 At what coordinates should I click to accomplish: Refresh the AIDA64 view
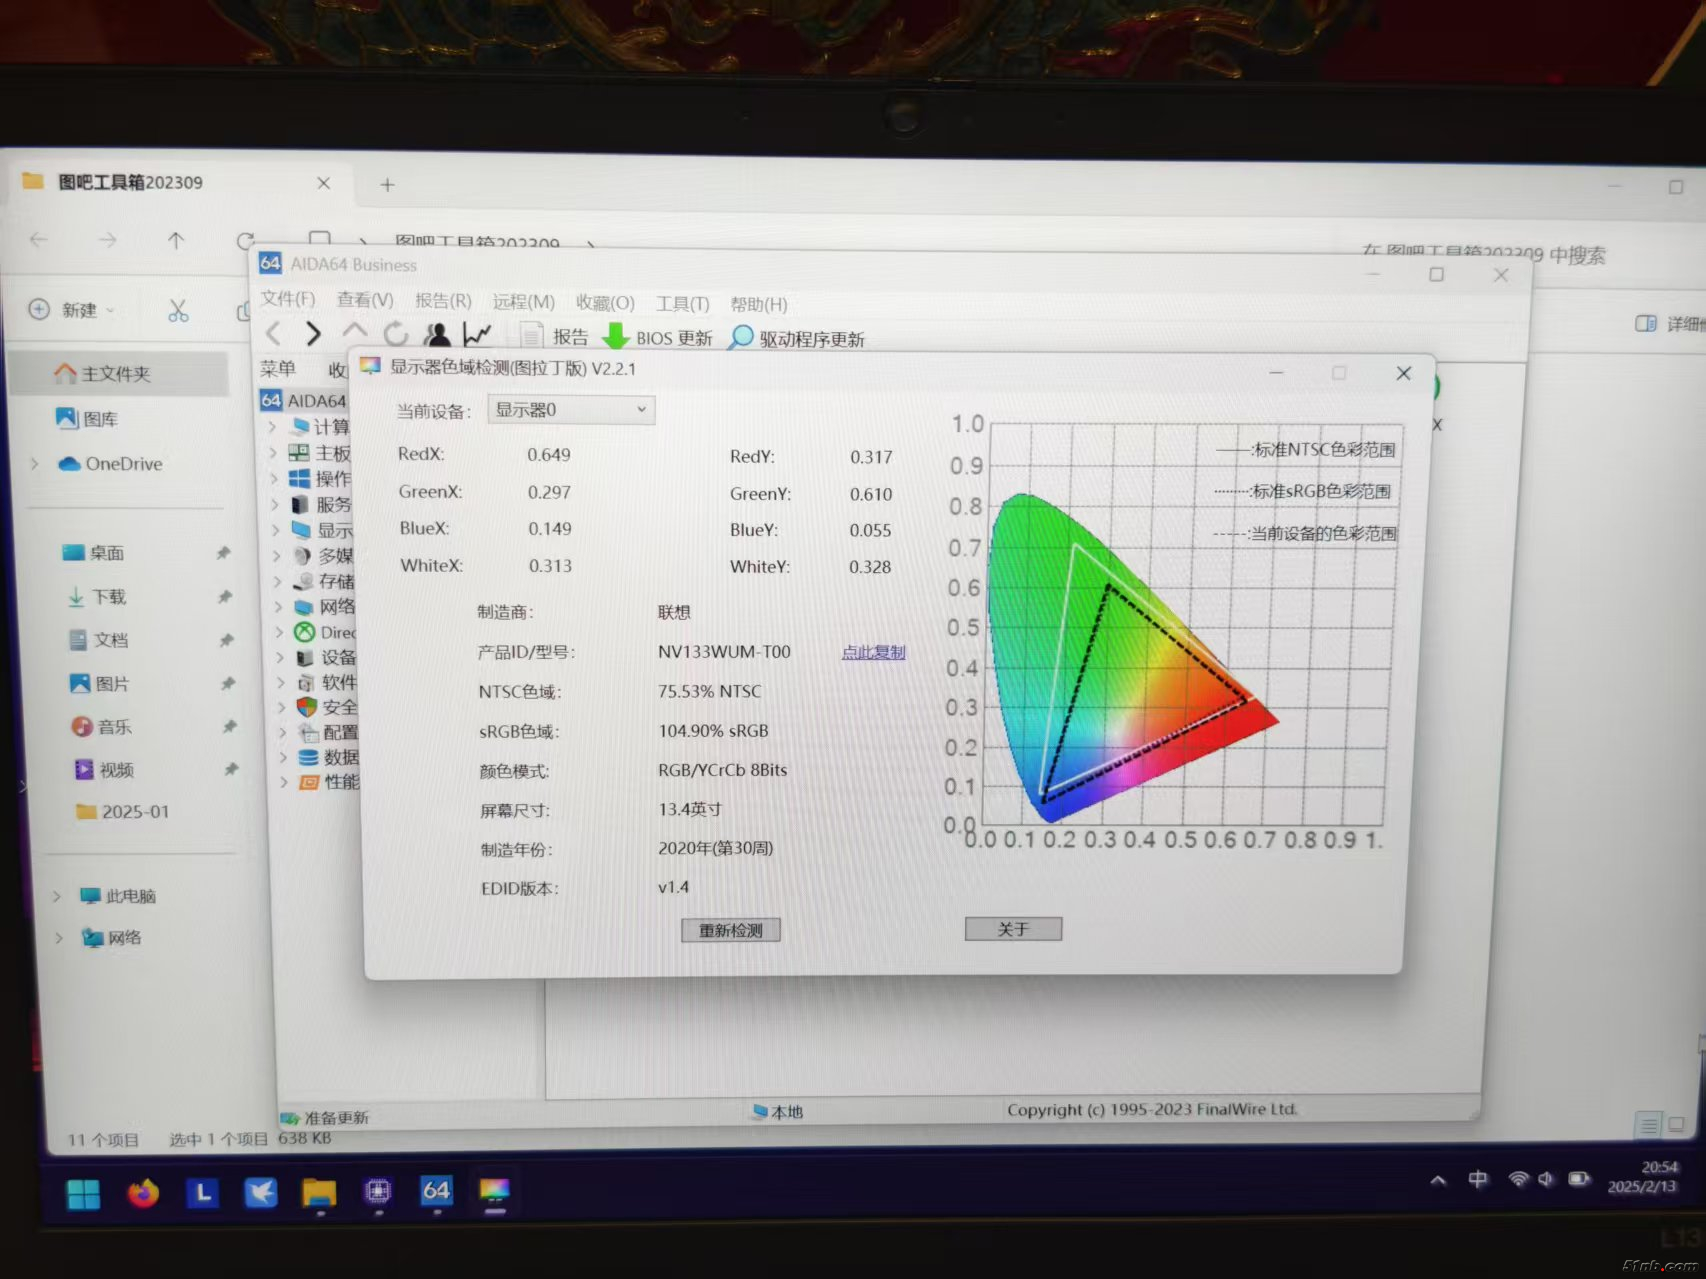(x=396, y=334)
